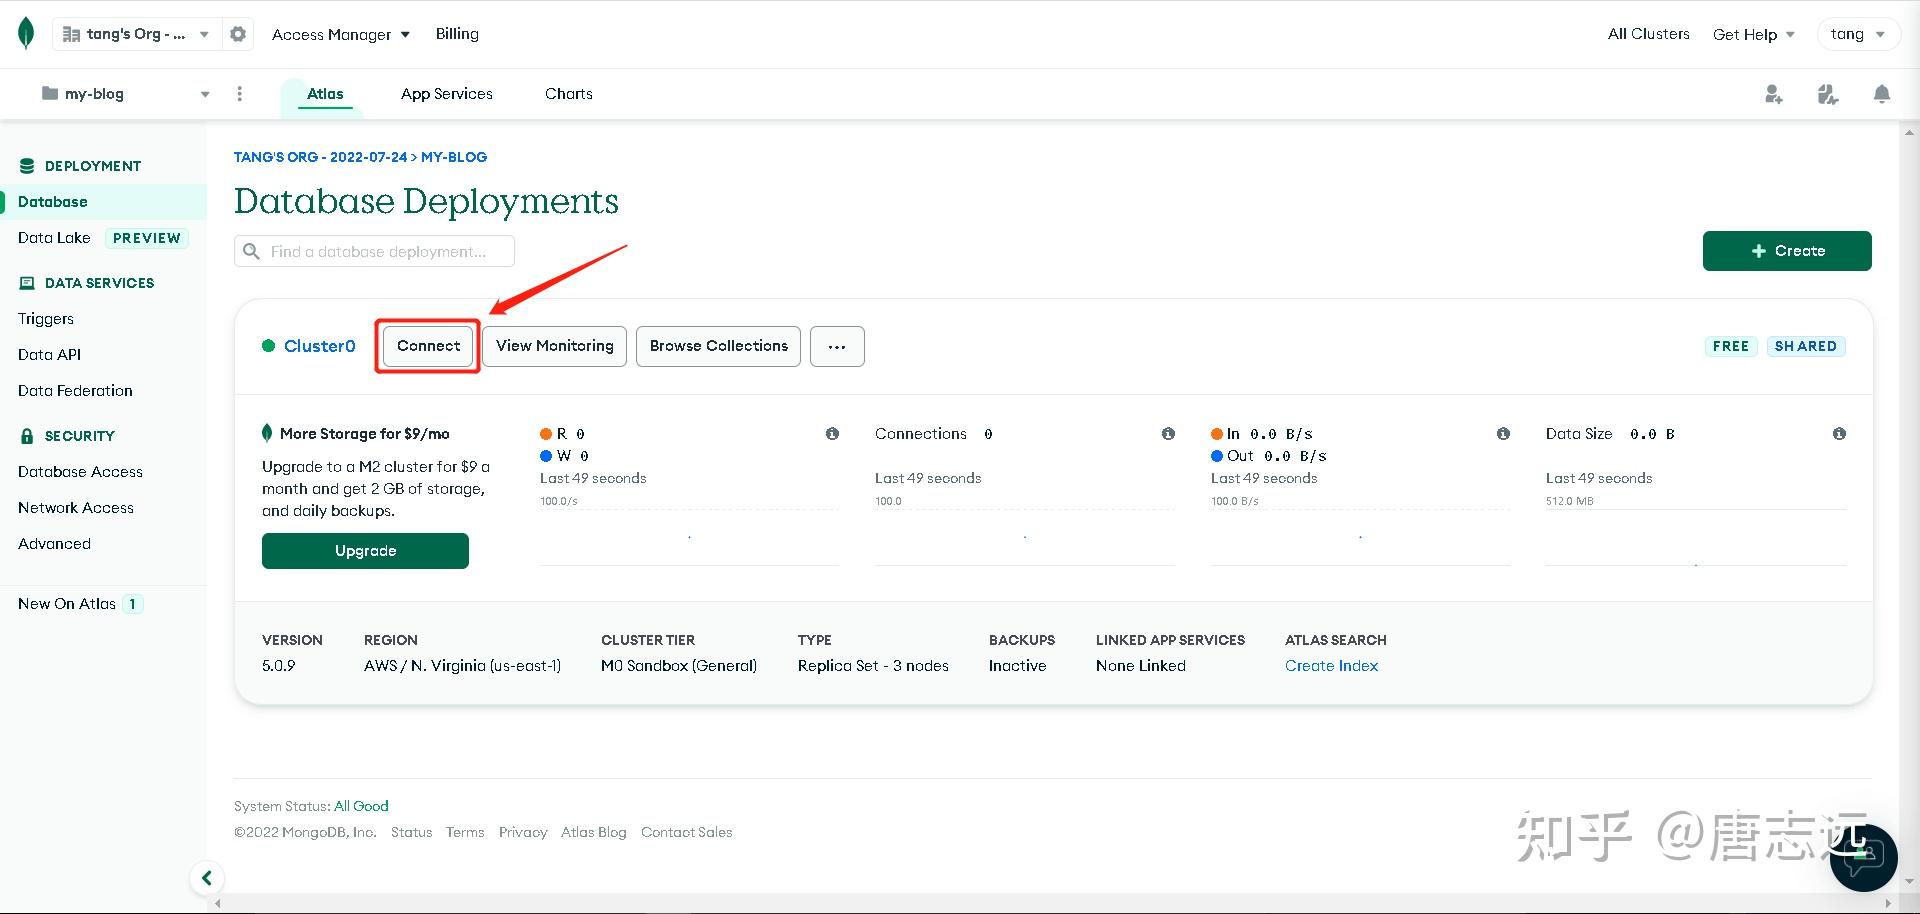Image resolution: width=1920 pixels, height=914 pixels.
Task: Open the project activity feed icon
Action: point(1827,94)
